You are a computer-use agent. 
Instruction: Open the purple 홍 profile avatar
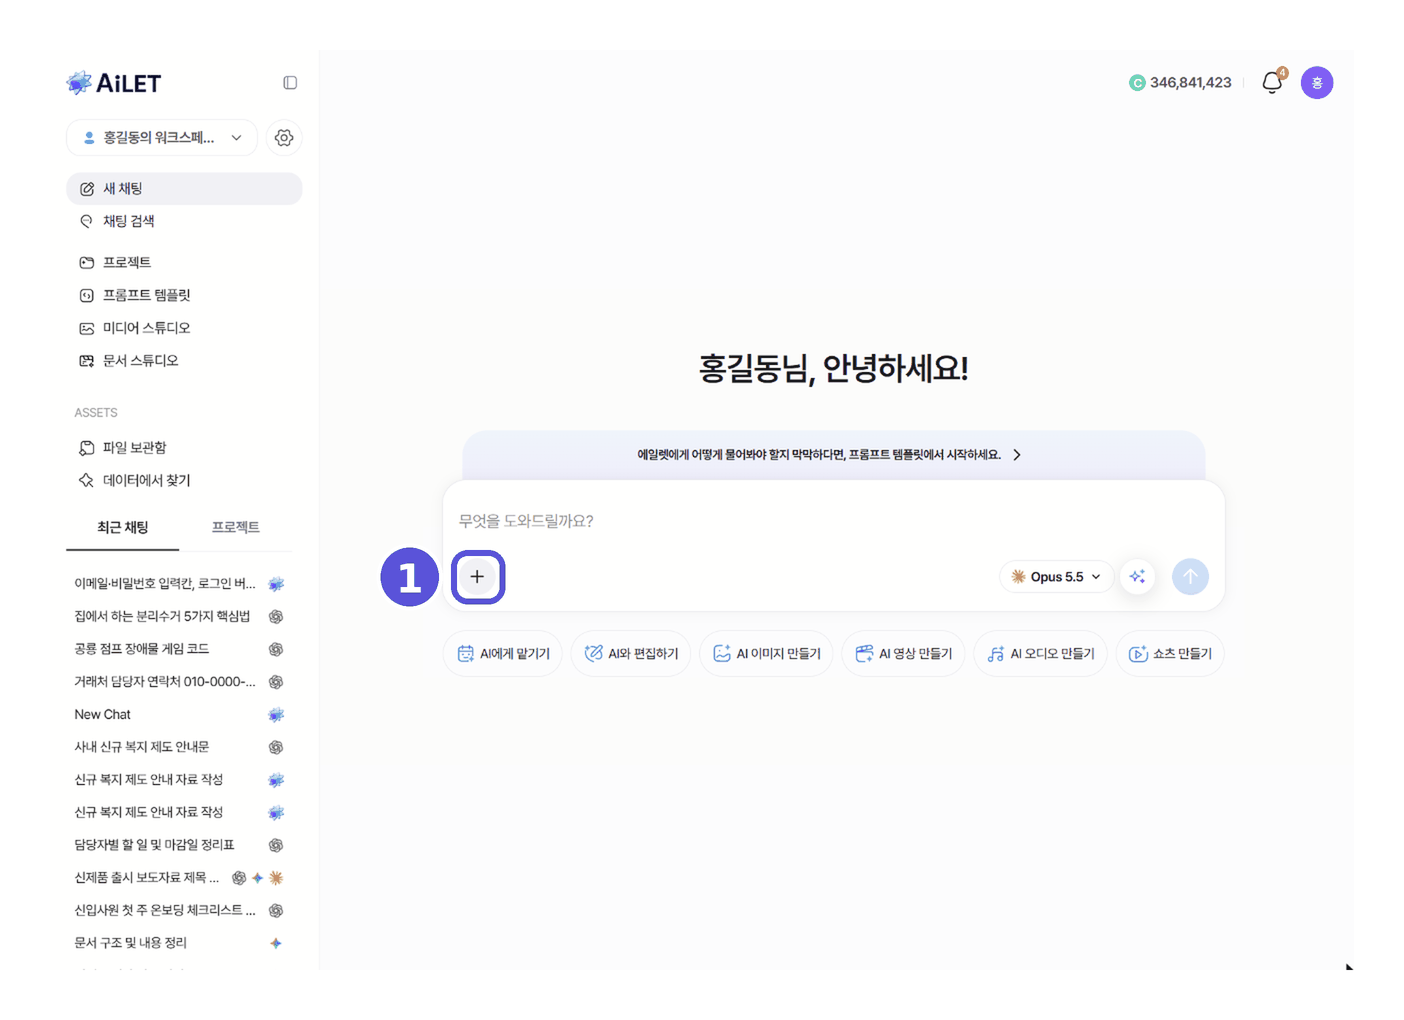tap(1317, 83)
